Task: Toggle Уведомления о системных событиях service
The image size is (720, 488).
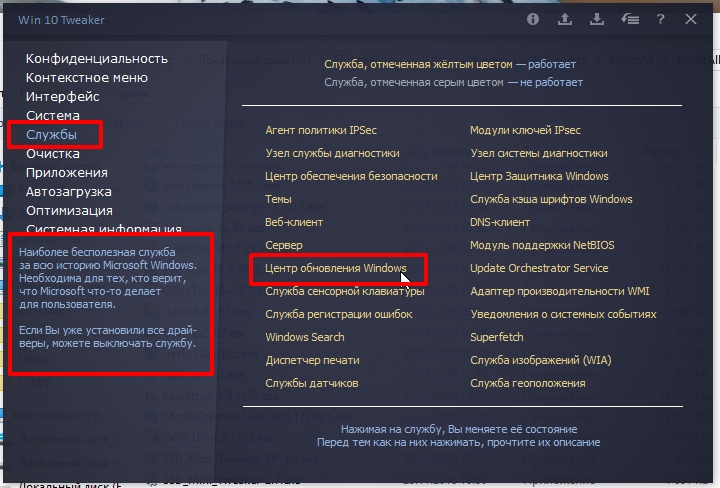Action: 563,314
